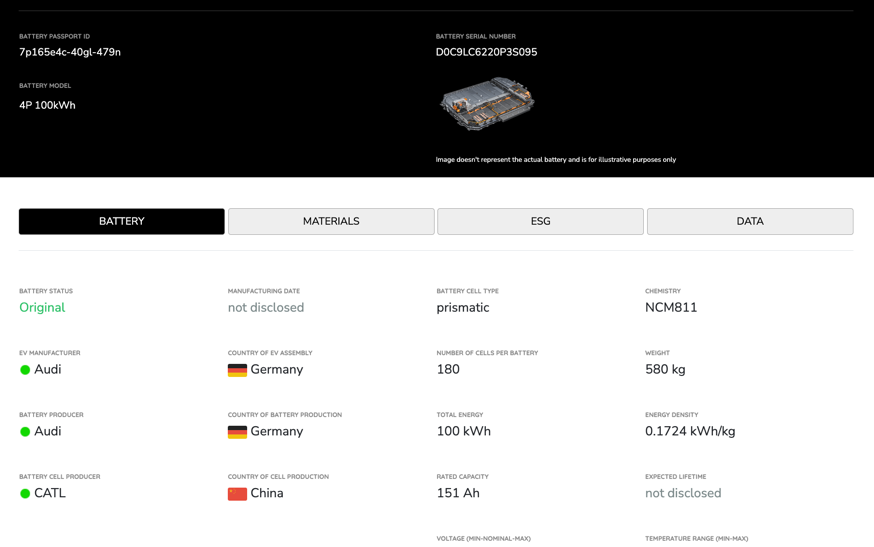The height and width of the screenshot is (547, 874).
Task: Click the prismatic cell type value
Action: click(463, 308)
